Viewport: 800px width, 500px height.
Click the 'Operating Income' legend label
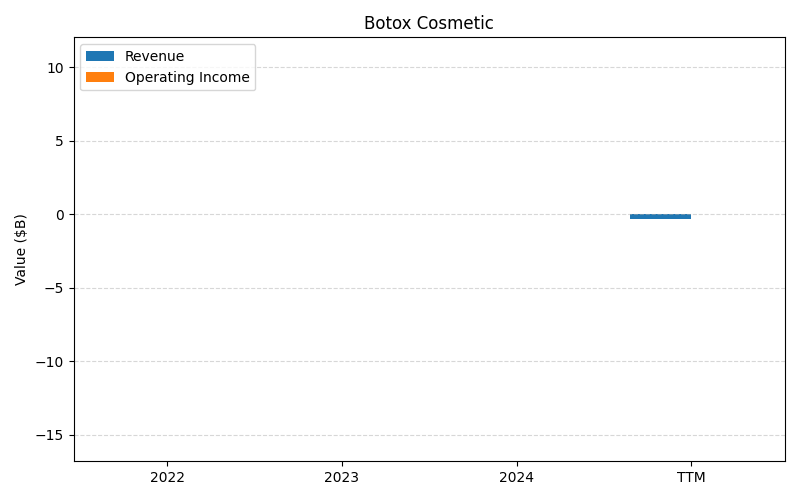click(x=187, y=77)
